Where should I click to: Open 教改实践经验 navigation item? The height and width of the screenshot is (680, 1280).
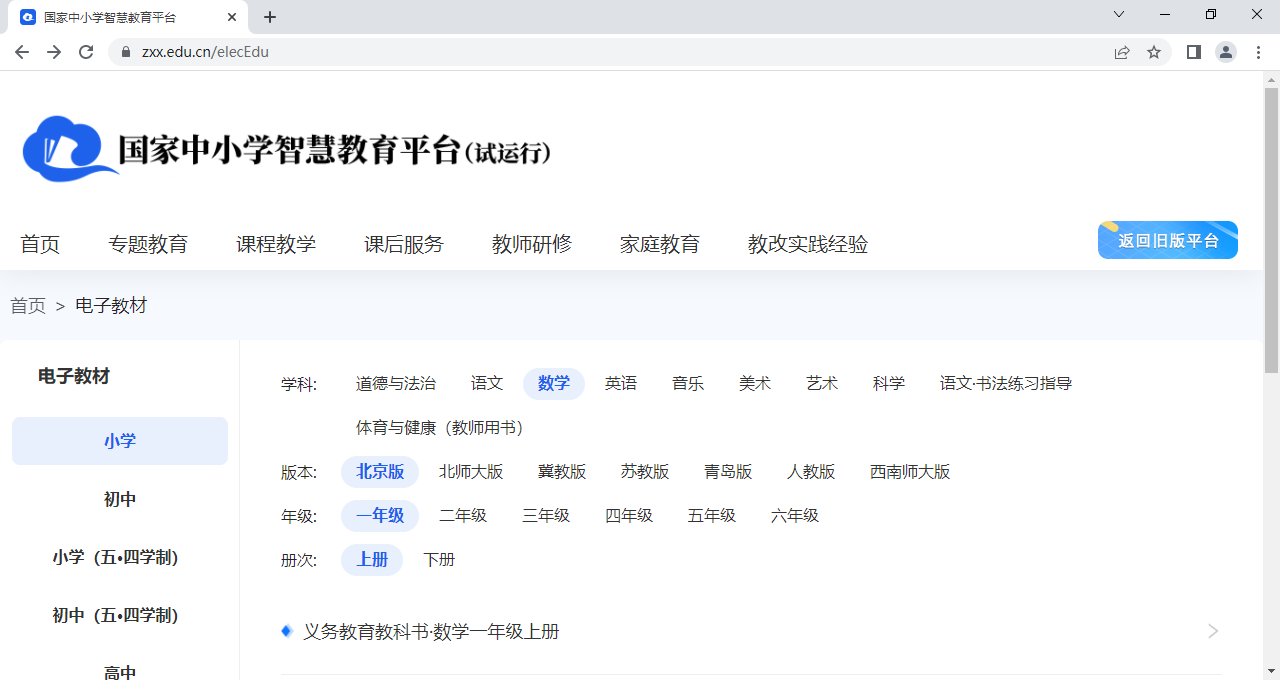point(808,244)
